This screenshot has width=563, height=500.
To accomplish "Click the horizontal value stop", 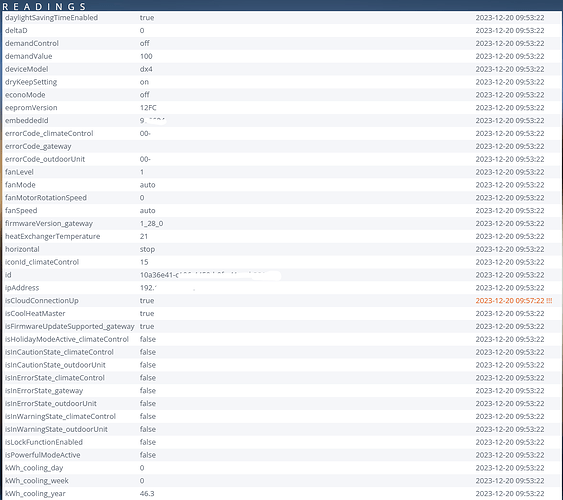I will click(147, 249).
